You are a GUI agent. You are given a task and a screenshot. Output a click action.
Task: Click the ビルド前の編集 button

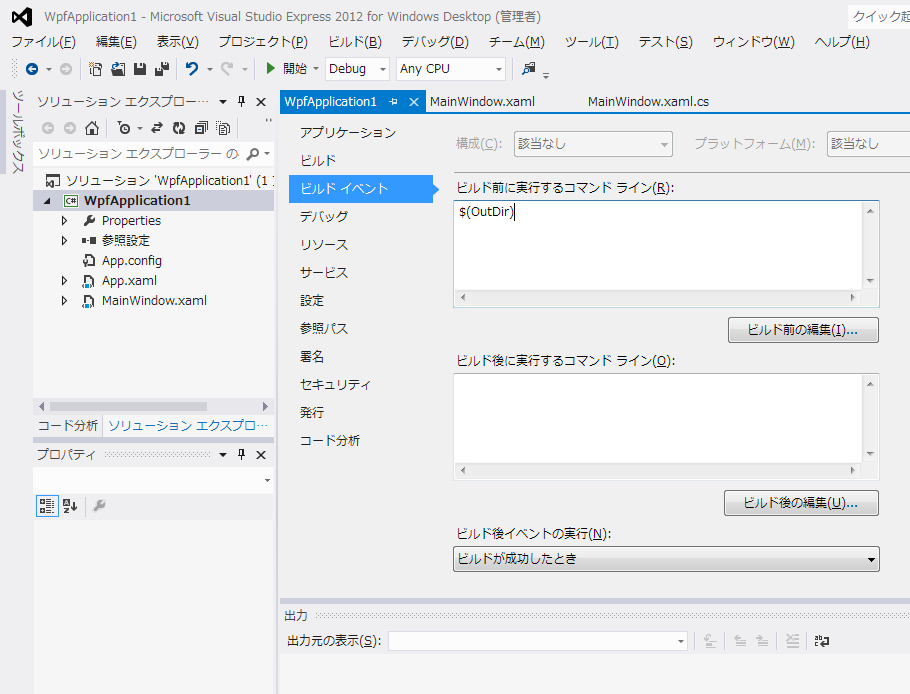tap(802, 330)
